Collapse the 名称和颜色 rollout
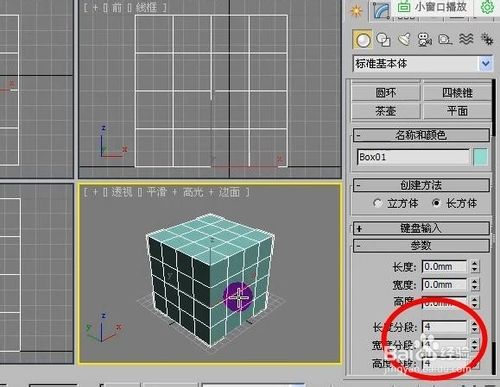500x387 pixels. point(421,135)
